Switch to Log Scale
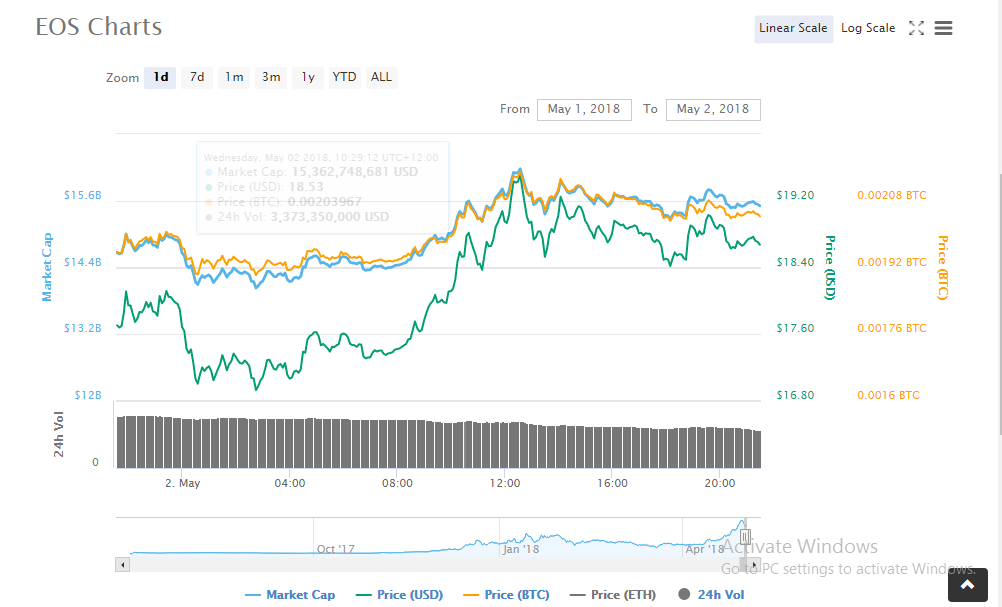 [x=868, y=29]
